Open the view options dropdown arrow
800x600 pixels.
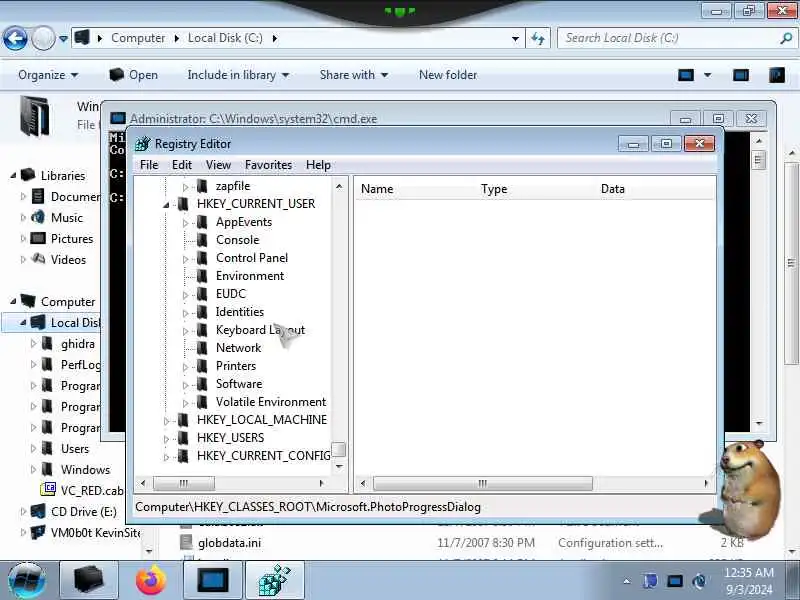coord(708,75)
